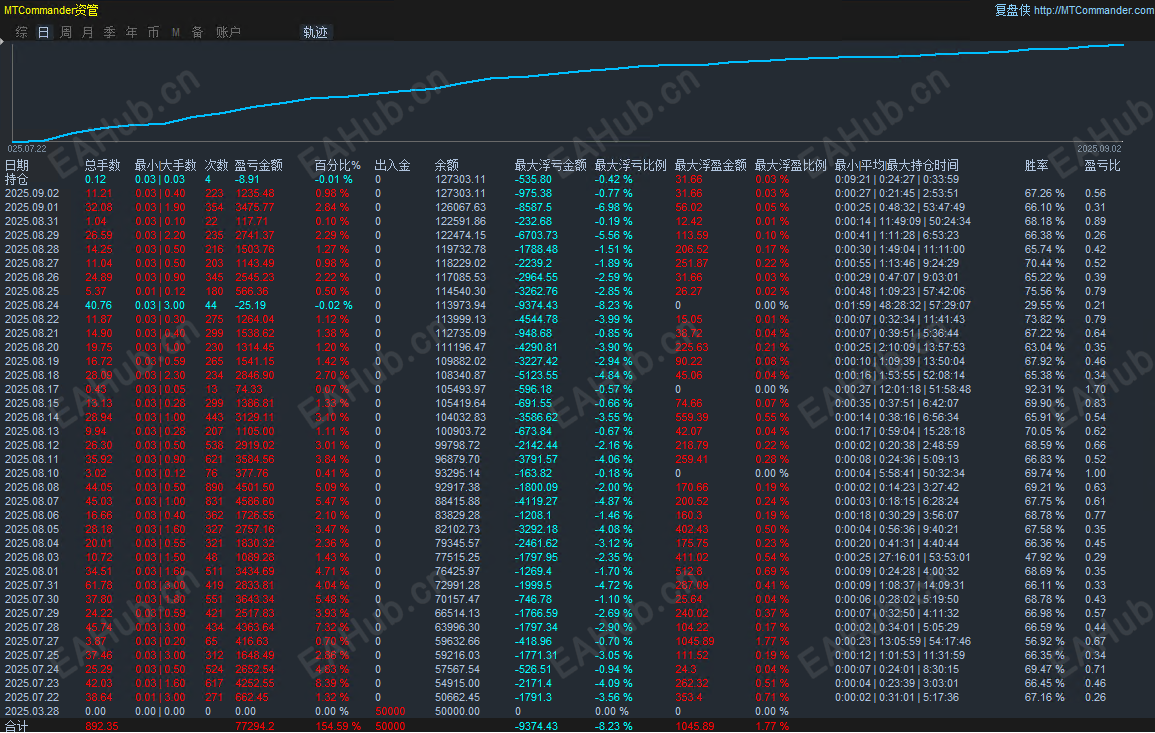The height and width of the screenshot is (733, 1155).
Task: Select the 2025.07.22 row date
Action: 32,698
